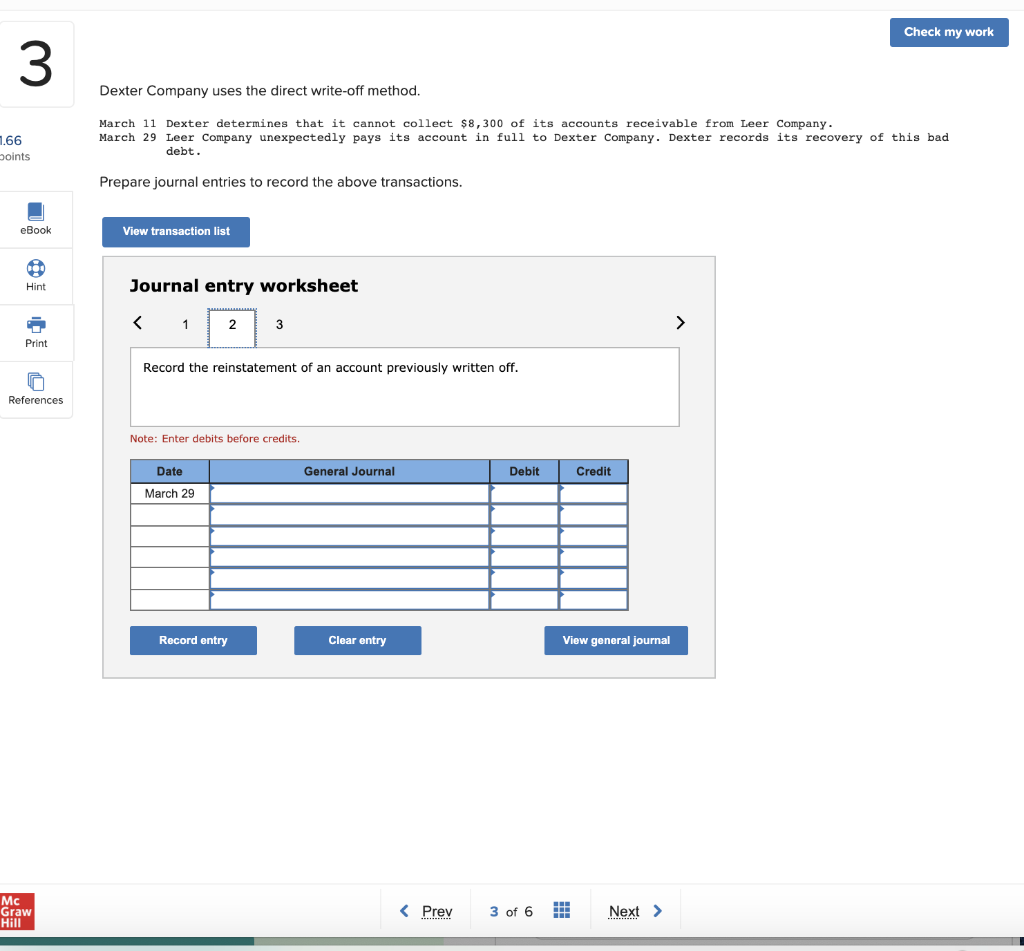1024x951 pixels.
Task: Go to the Next question link
Action: [x=635, y=911]
